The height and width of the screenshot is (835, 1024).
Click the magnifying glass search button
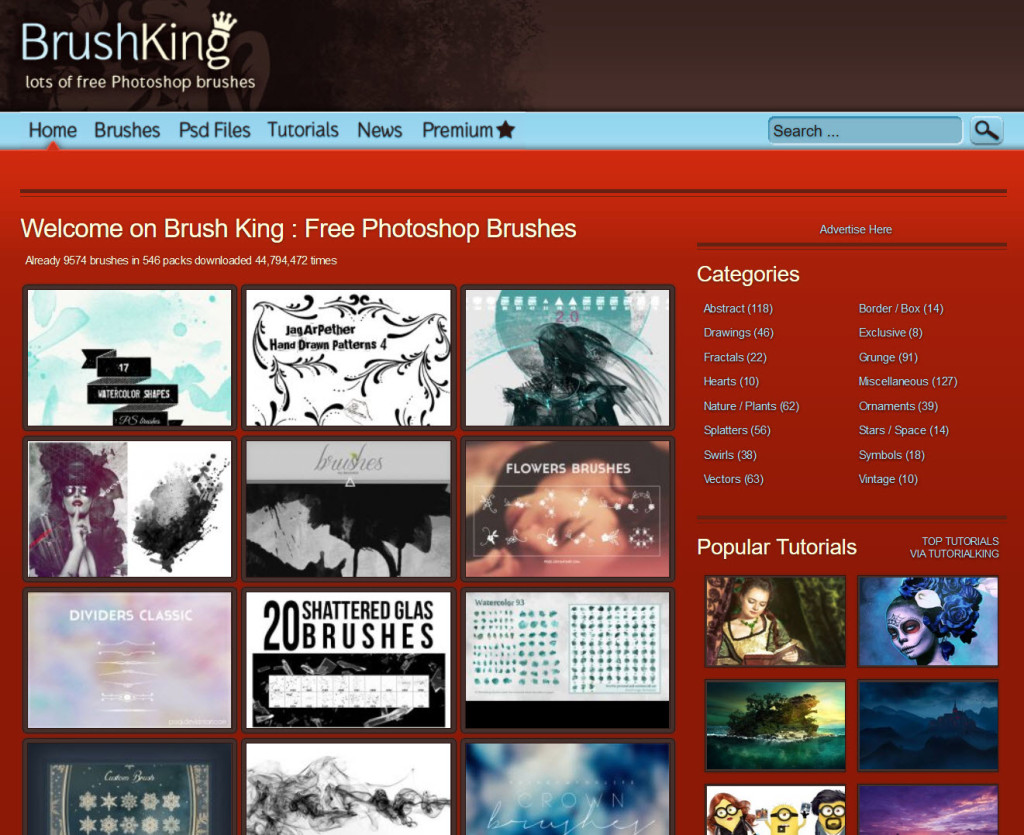click(986, 130)
